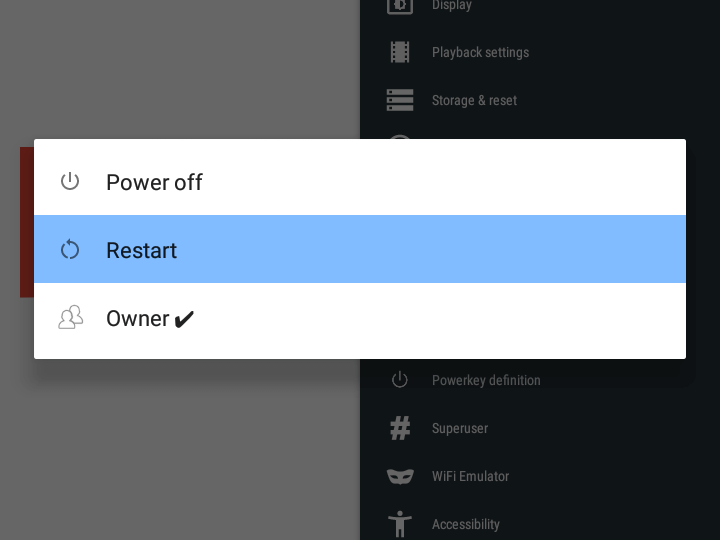Click the Power off icon
This screenshot has height=540, width=720.
[70, 181]
